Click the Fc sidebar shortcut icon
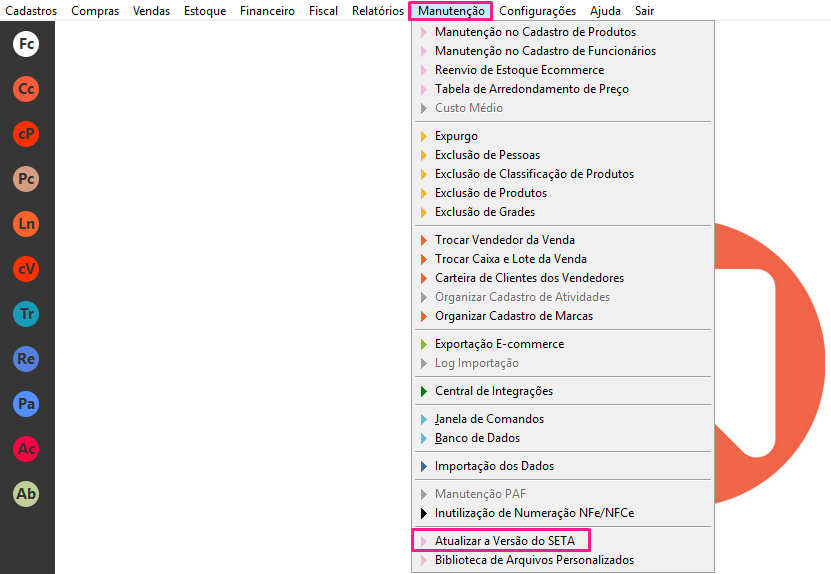This screenshot has height=574, width=831. (x=26, y=44)
